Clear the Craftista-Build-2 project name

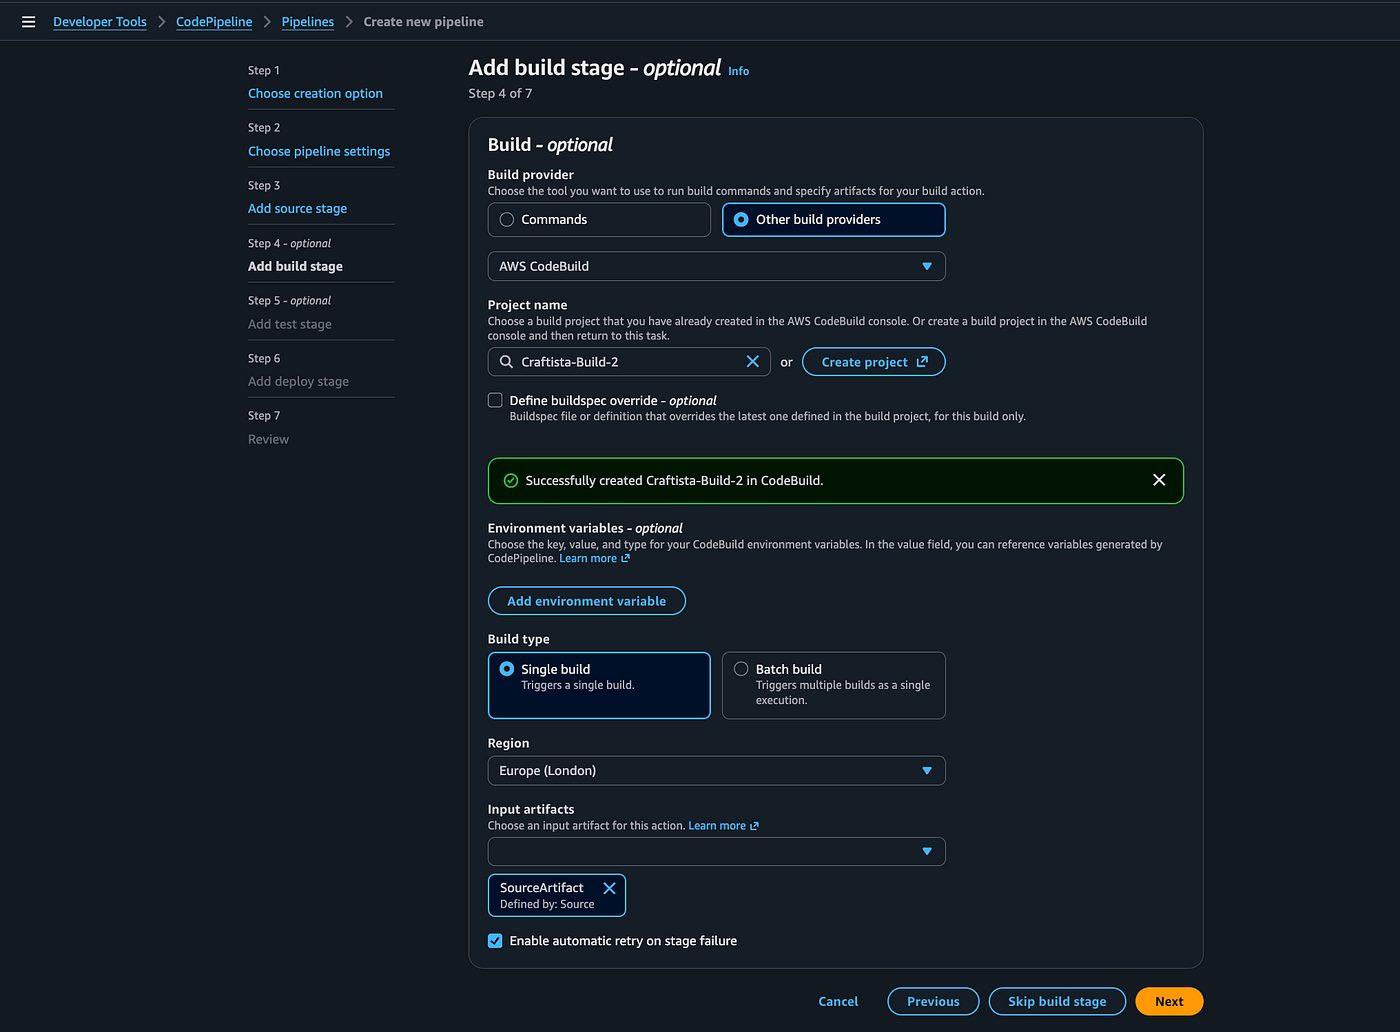pyautogui.click(x=753, y=362)
